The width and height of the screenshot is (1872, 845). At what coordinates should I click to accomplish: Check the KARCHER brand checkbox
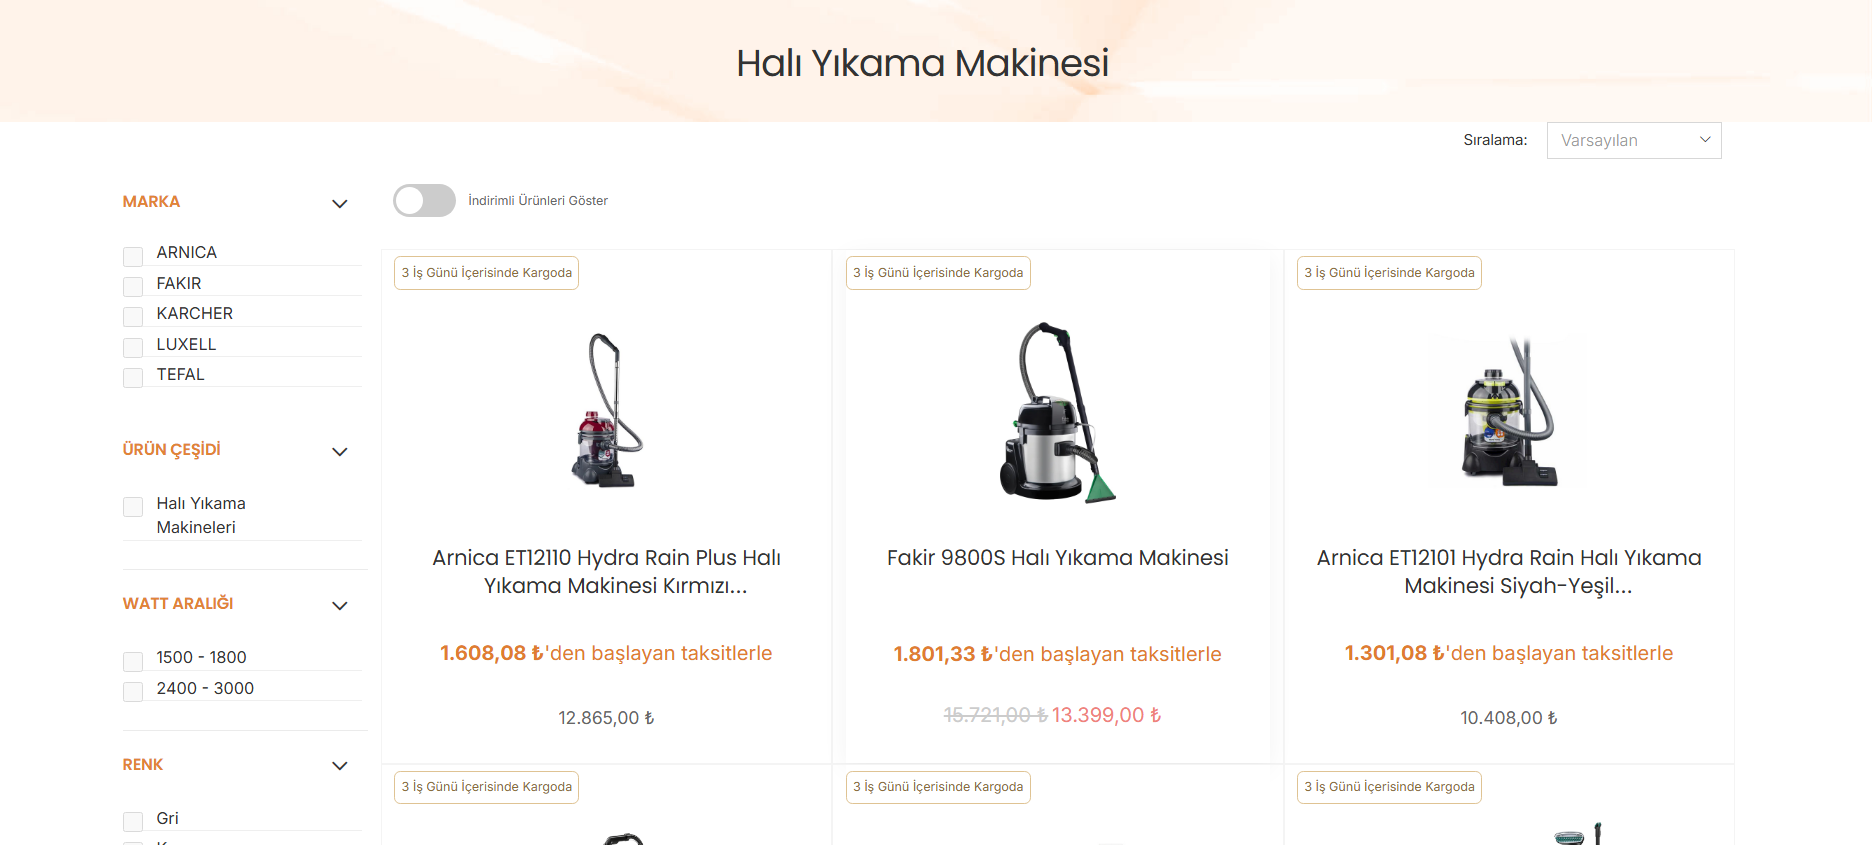pos(133,317)
